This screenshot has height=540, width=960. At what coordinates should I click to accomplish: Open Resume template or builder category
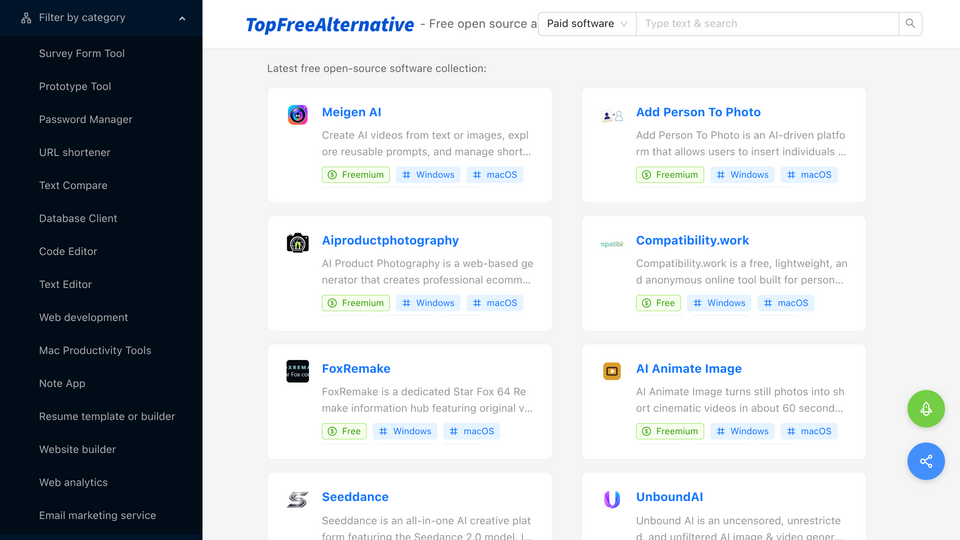[x=107, y=416]
